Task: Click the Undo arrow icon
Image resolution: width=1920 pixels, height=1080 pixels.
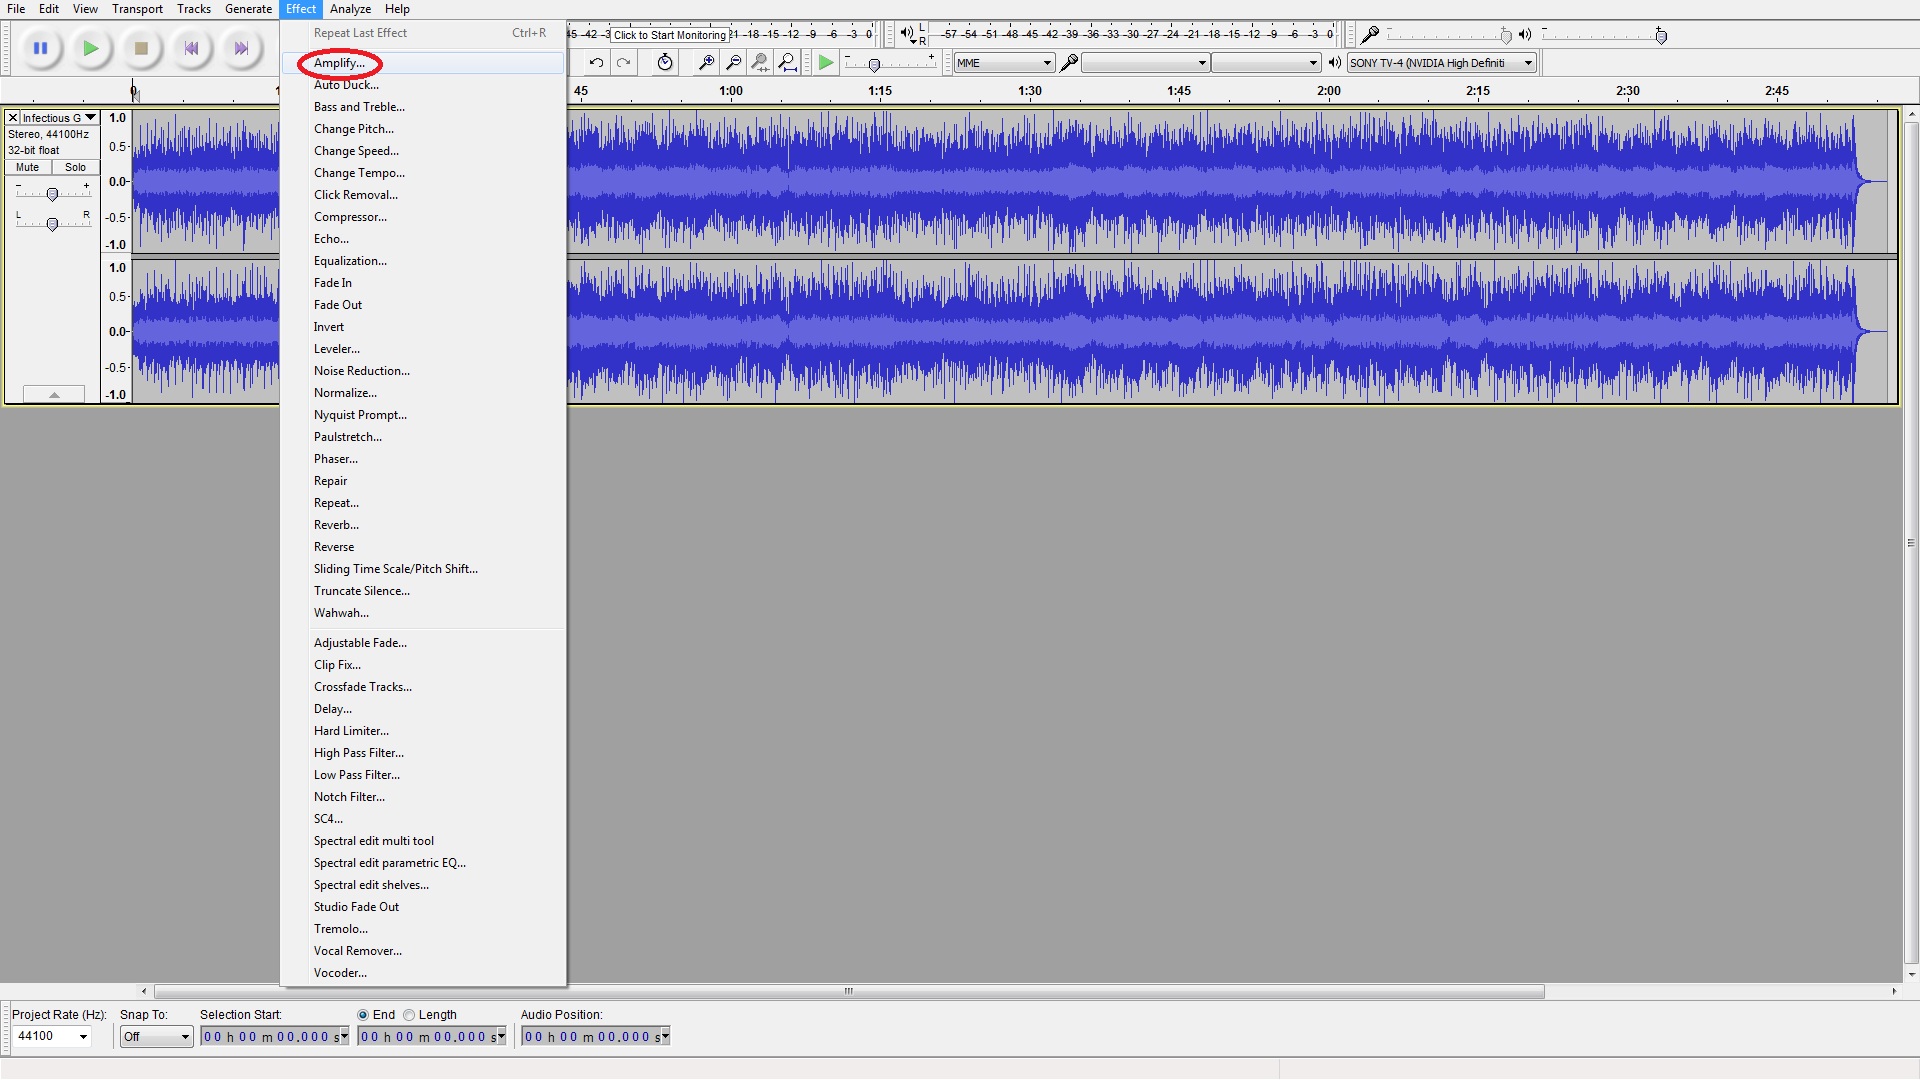Action: pos(596,63)
